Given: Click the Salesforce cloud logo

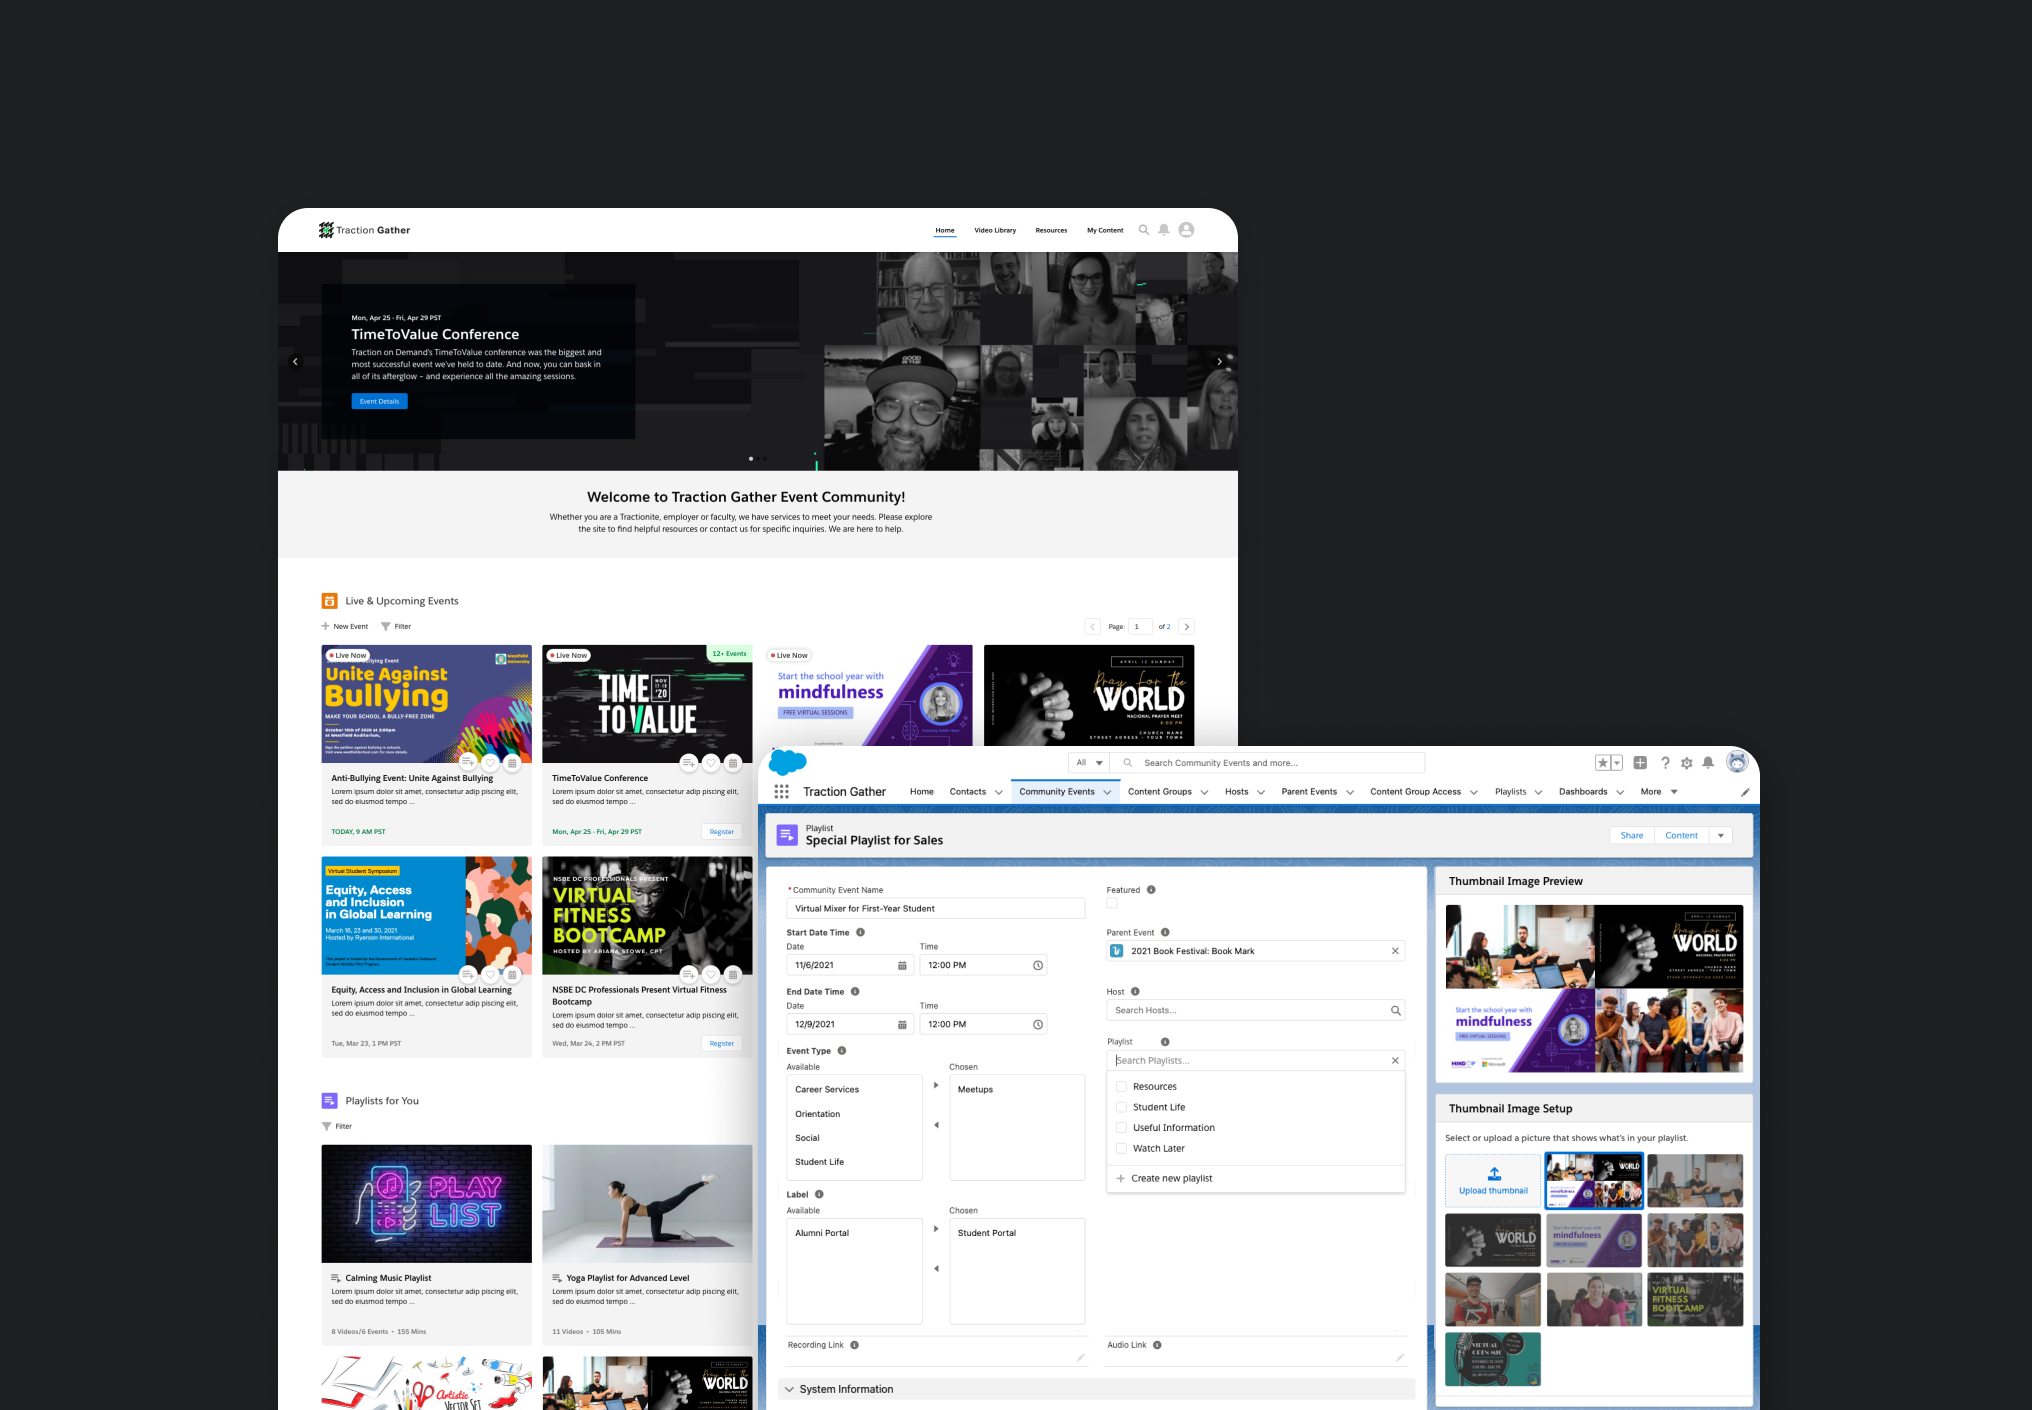Looking at the screenshot, I should 788,763.
